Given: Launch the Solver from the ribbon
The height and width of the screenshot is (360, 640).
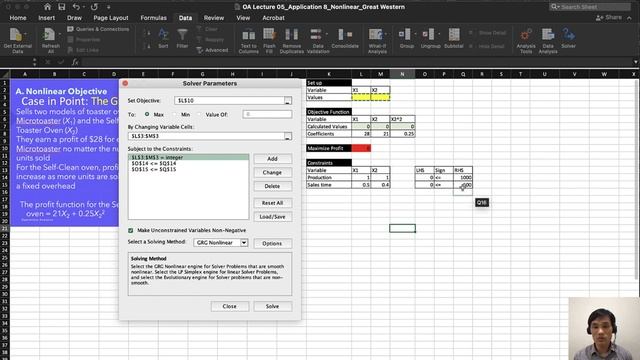Looking at the screenshot, I should [x=568, y=38].
